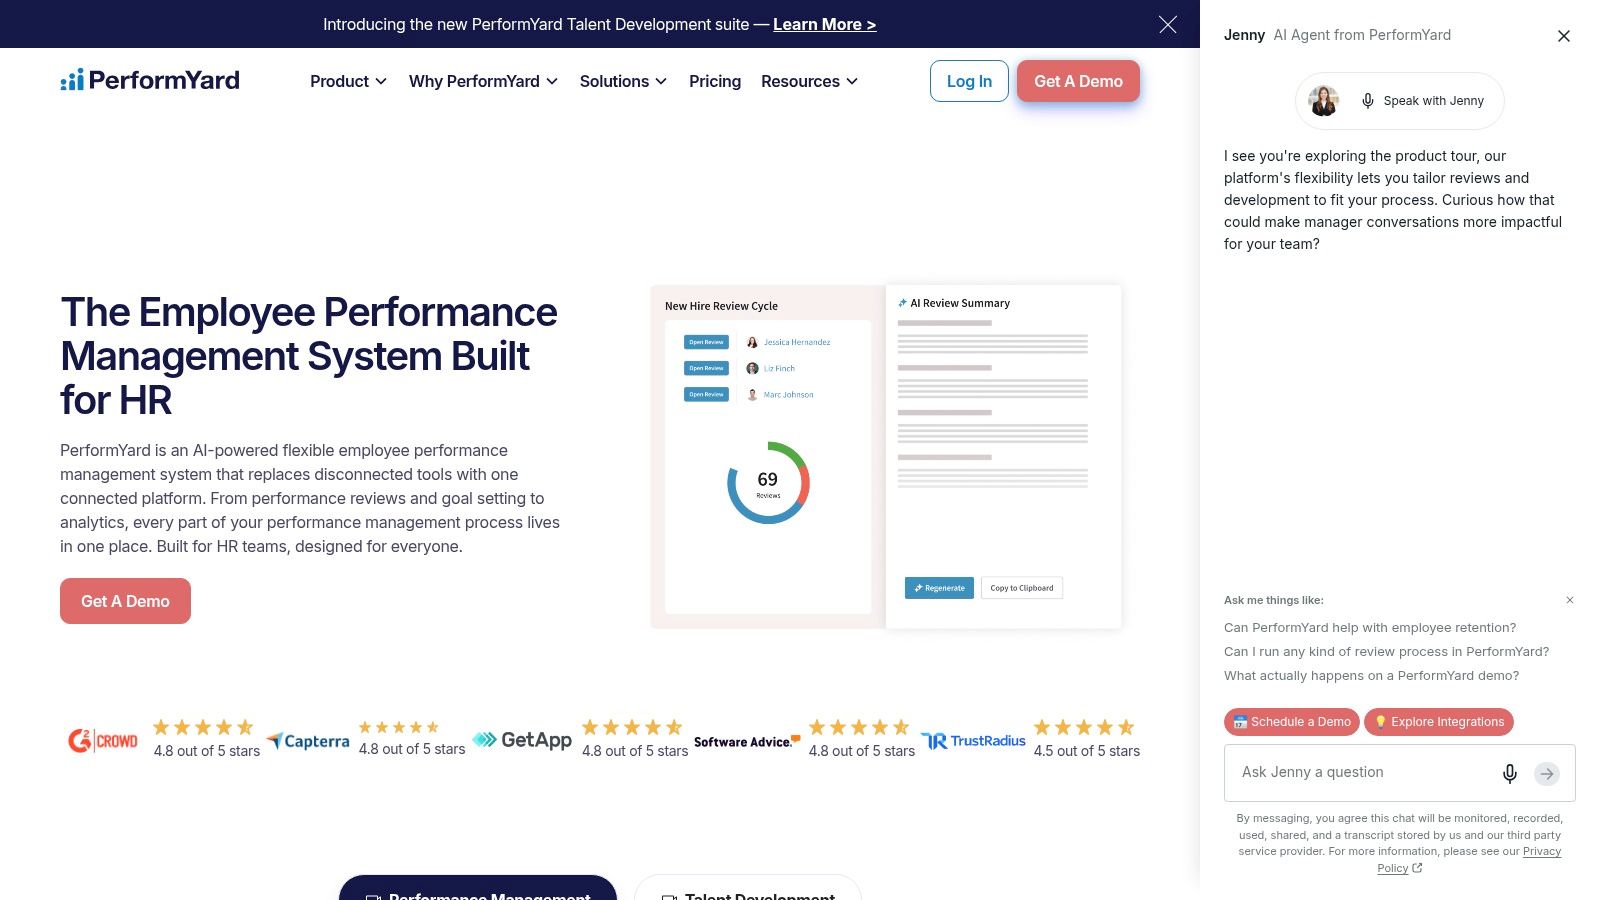Expand the Solutions menu
This screenshot has width=1600, height=900.
[x=623, y=81]
